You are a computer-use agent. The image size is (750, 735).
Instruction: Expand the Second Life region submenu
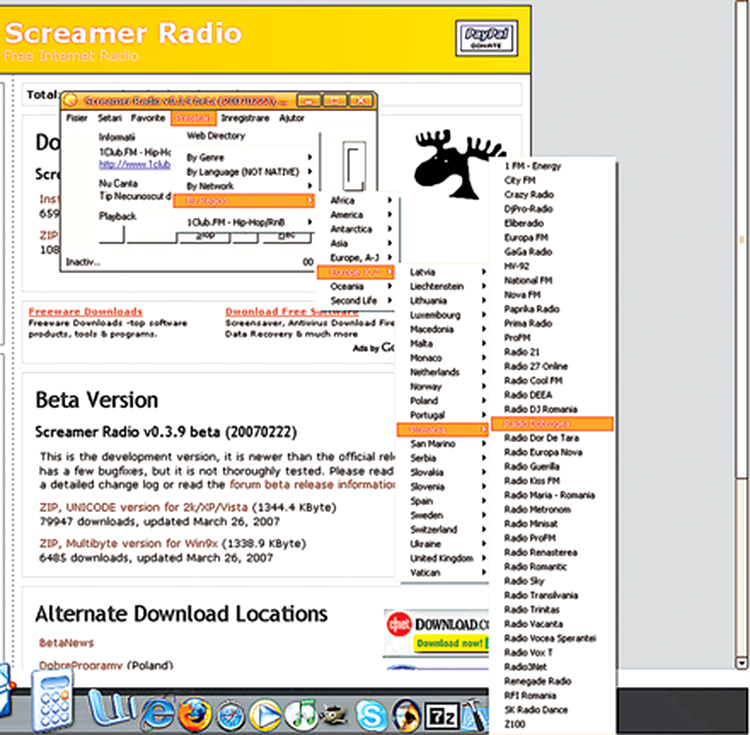(356, 301)
